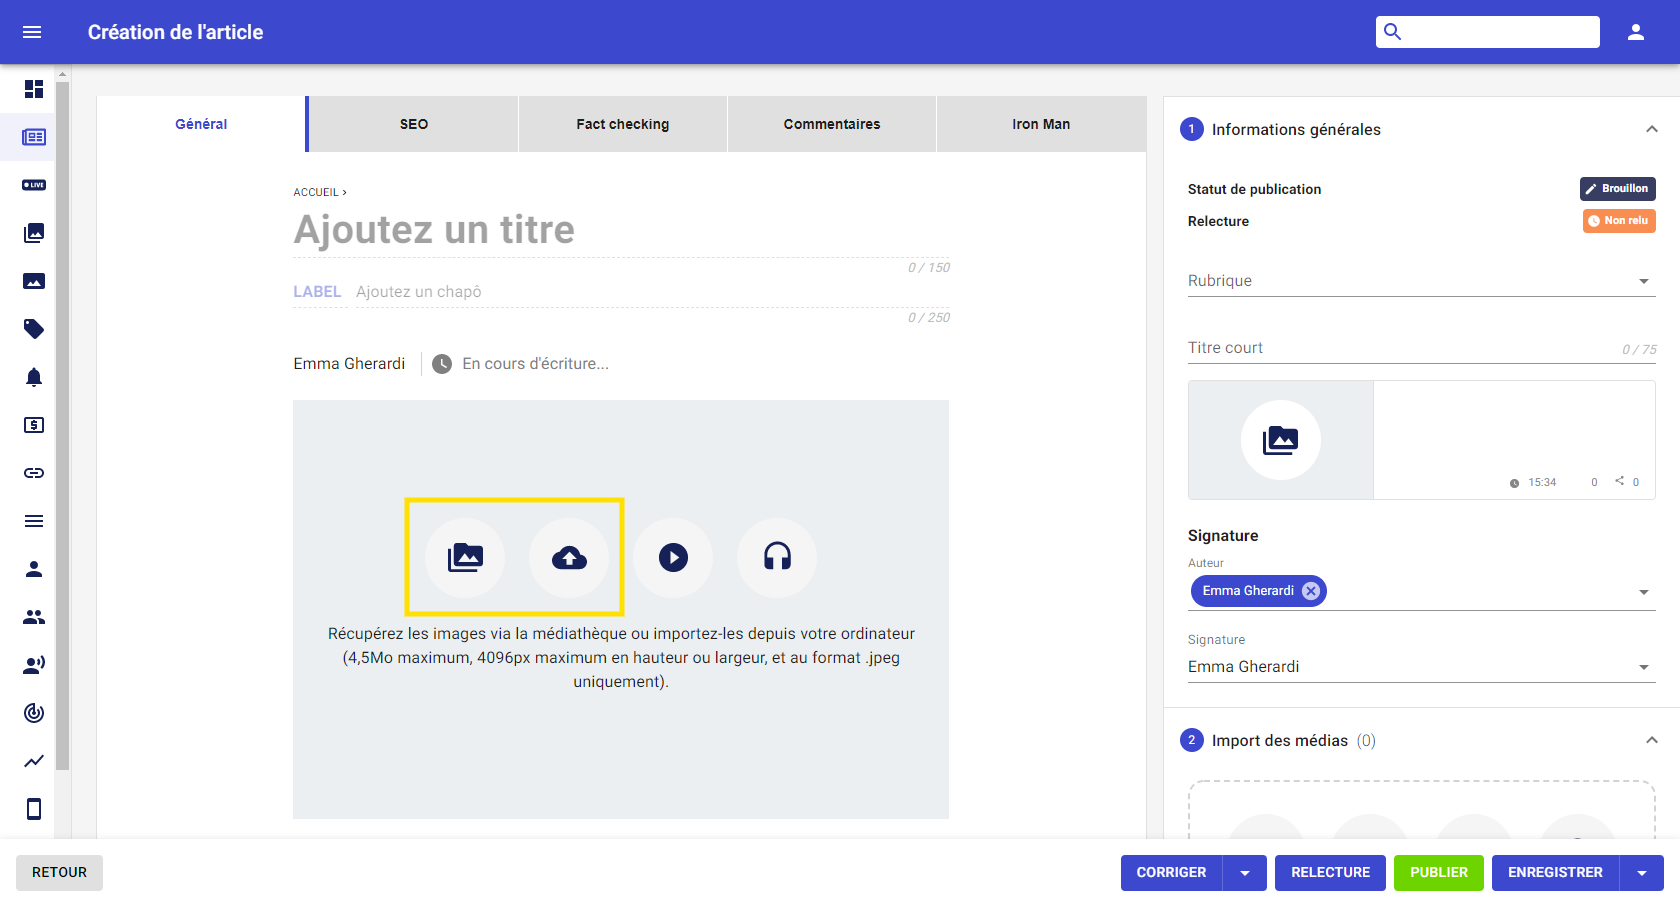Open the tags section in sidebar
The image size is (1680, 907).
[x=33, y=329]
